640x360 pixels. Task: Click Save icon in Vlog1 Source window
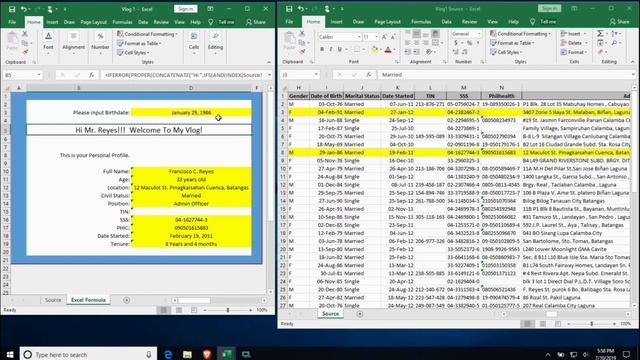click(289, 9)
